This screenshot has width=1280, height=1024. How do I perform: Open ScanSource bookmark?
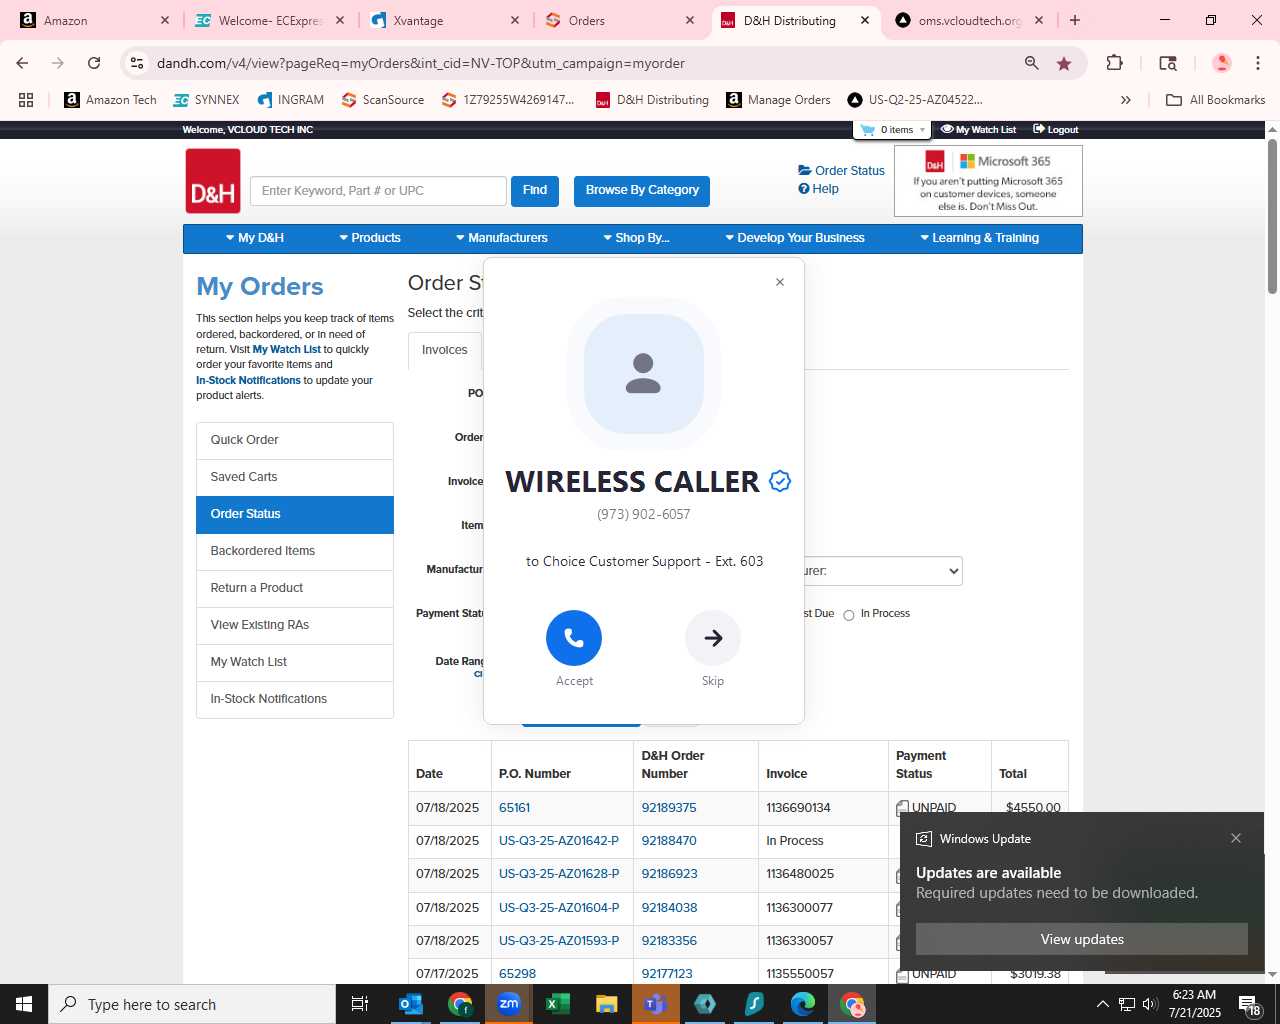tap(382, 100)
